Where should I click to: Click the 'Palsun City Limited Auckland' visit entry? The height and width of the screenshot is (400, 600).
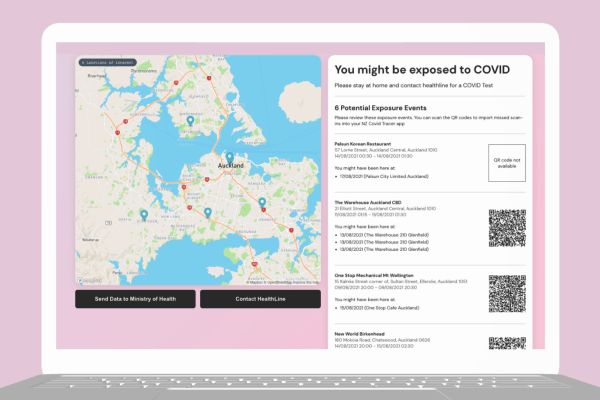[x=384, y=176]
